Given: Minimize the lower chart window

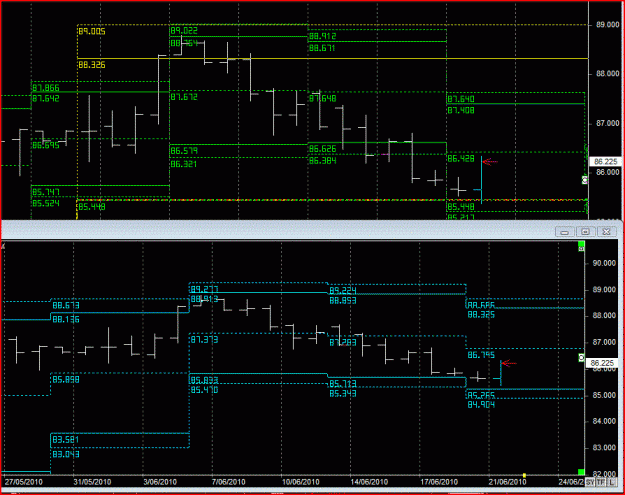Looking at the screenshot, I should (x=564, y=232).
